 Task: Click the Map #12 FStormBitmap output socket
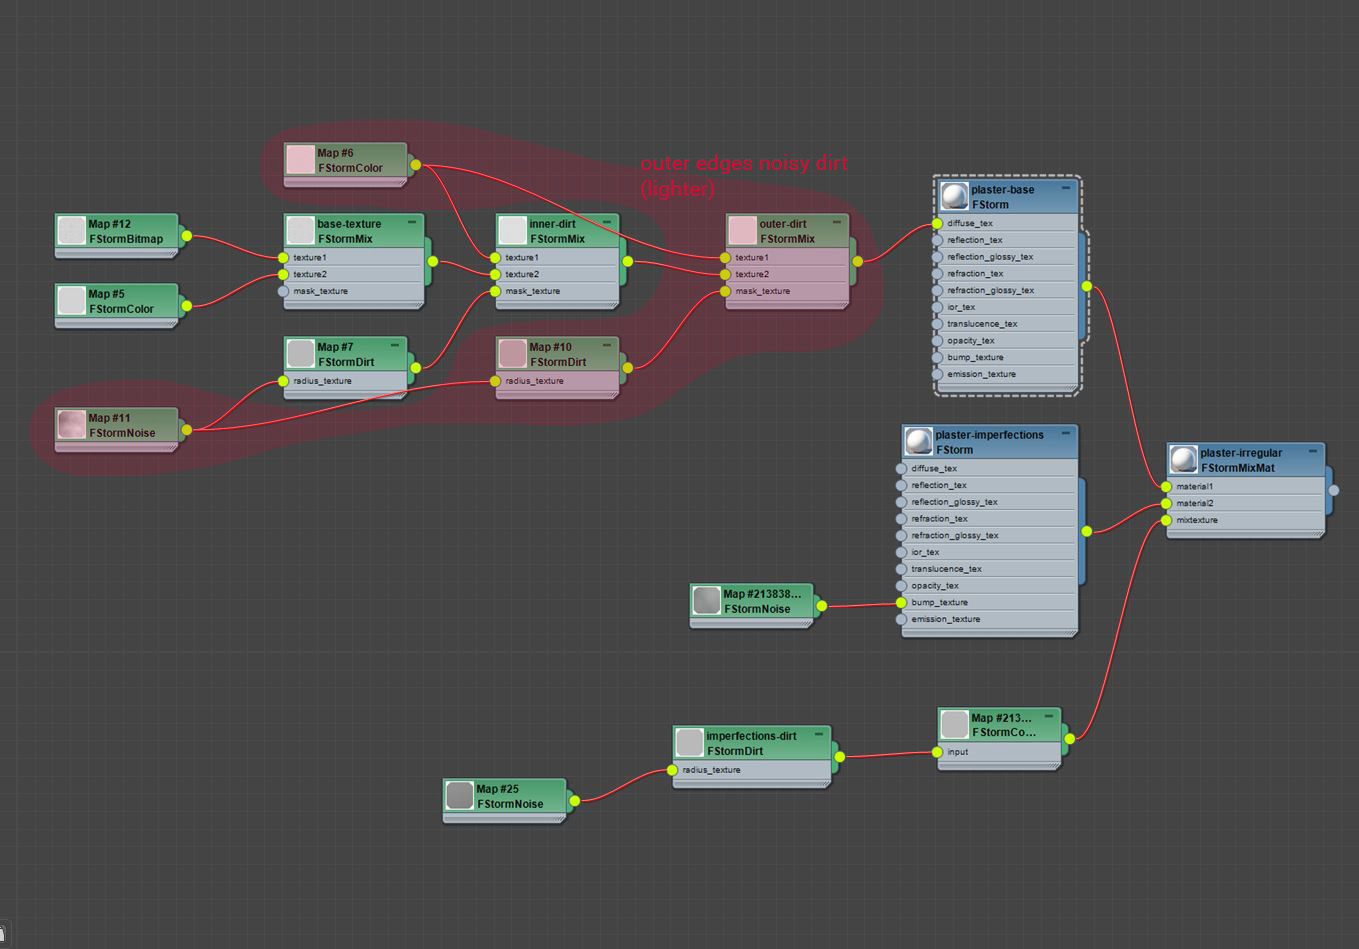coord(186,236)
